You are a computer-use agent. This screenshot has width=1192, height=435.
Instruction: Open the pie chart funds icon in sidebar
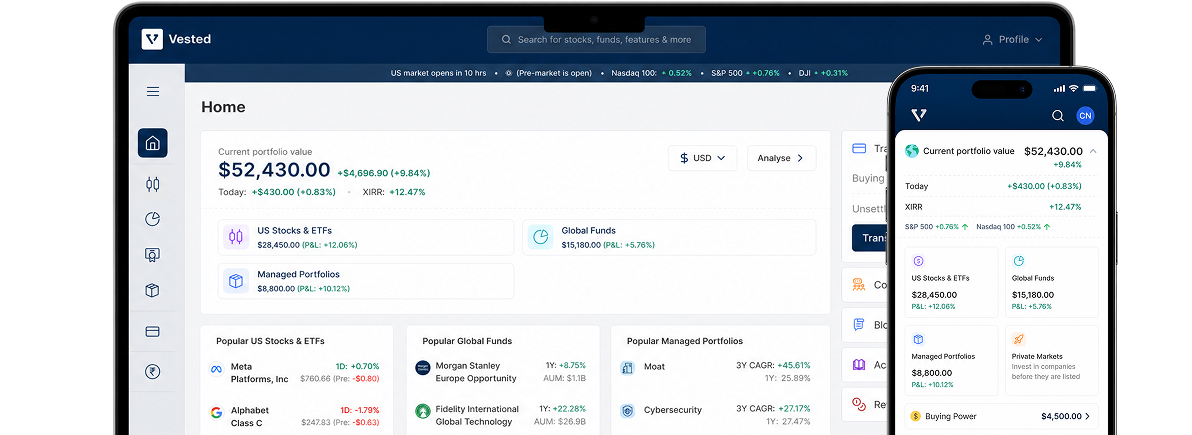(153, 219)
